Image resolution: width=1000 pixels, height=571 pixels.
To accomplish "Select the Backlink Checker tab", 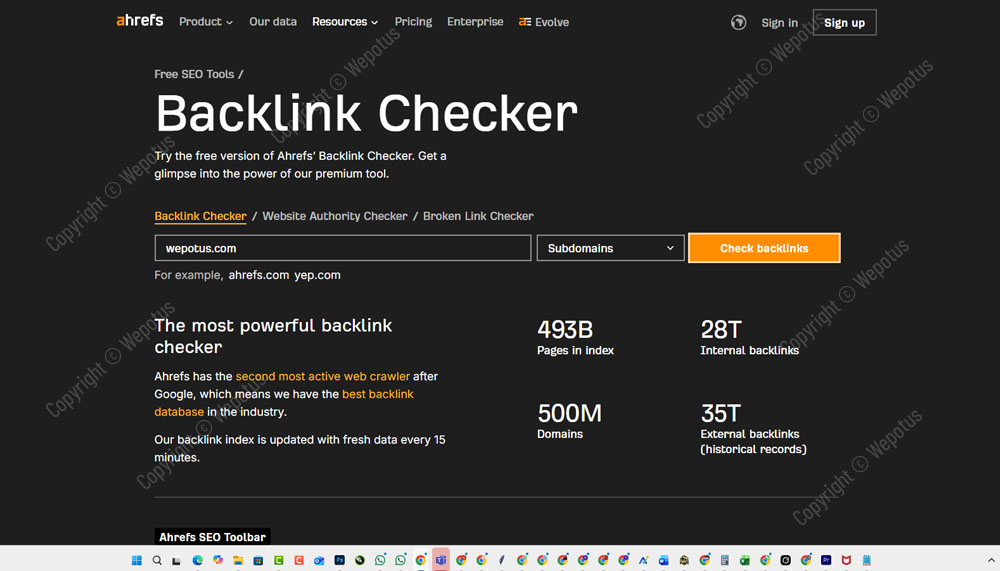I will [x=200, y=216].
